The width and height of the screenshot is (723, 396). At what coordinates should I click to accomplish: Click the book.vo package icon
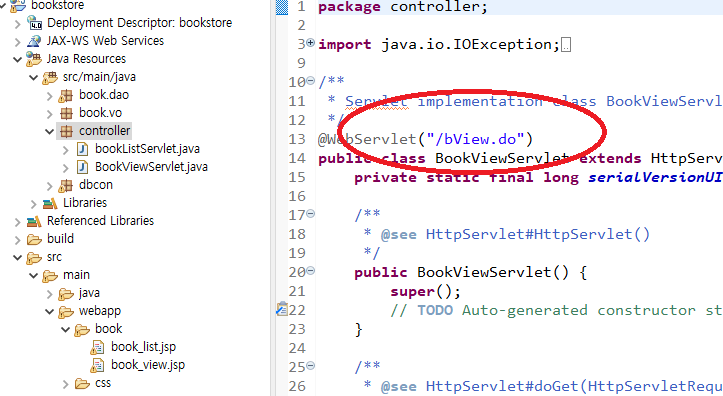(x=66, y=113)
